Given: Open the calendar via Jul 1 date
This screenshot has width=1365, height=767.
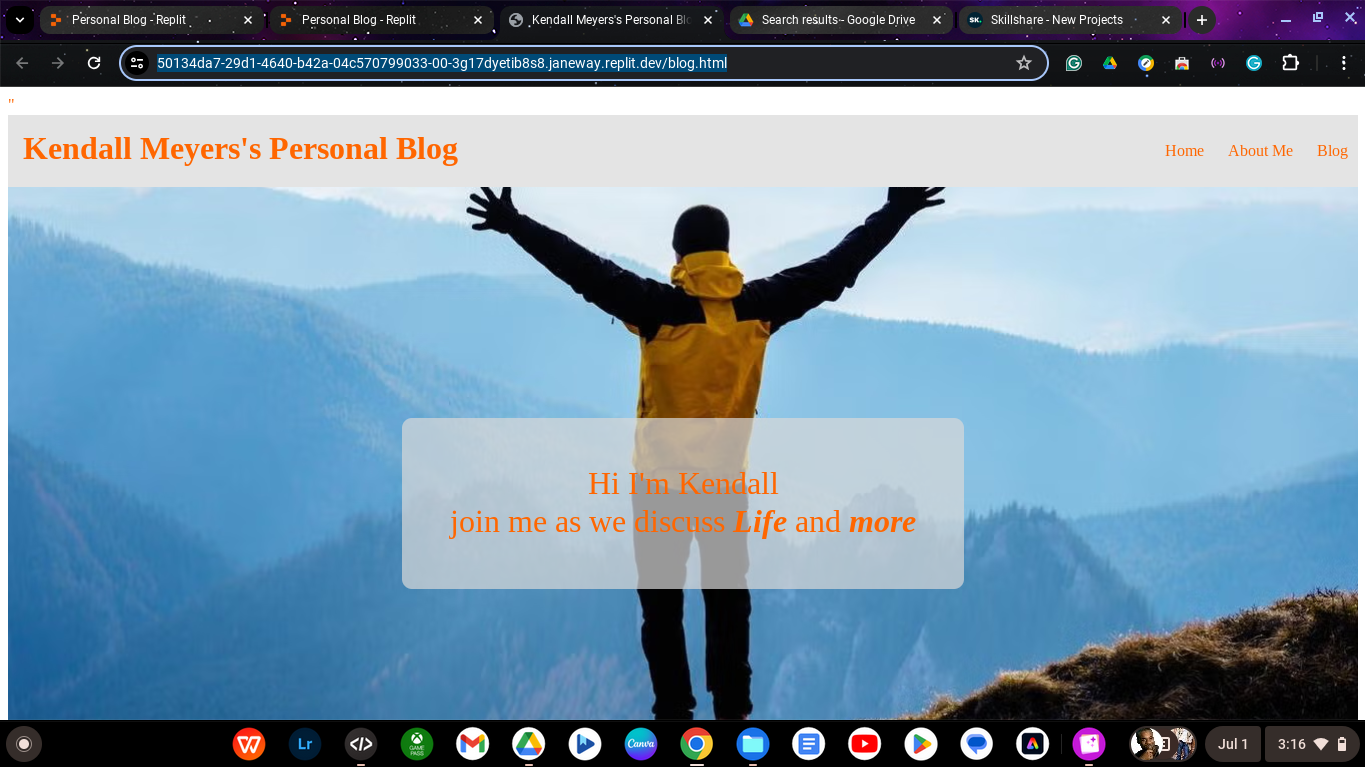Looking at the screenshot, I should [1233, 744].
